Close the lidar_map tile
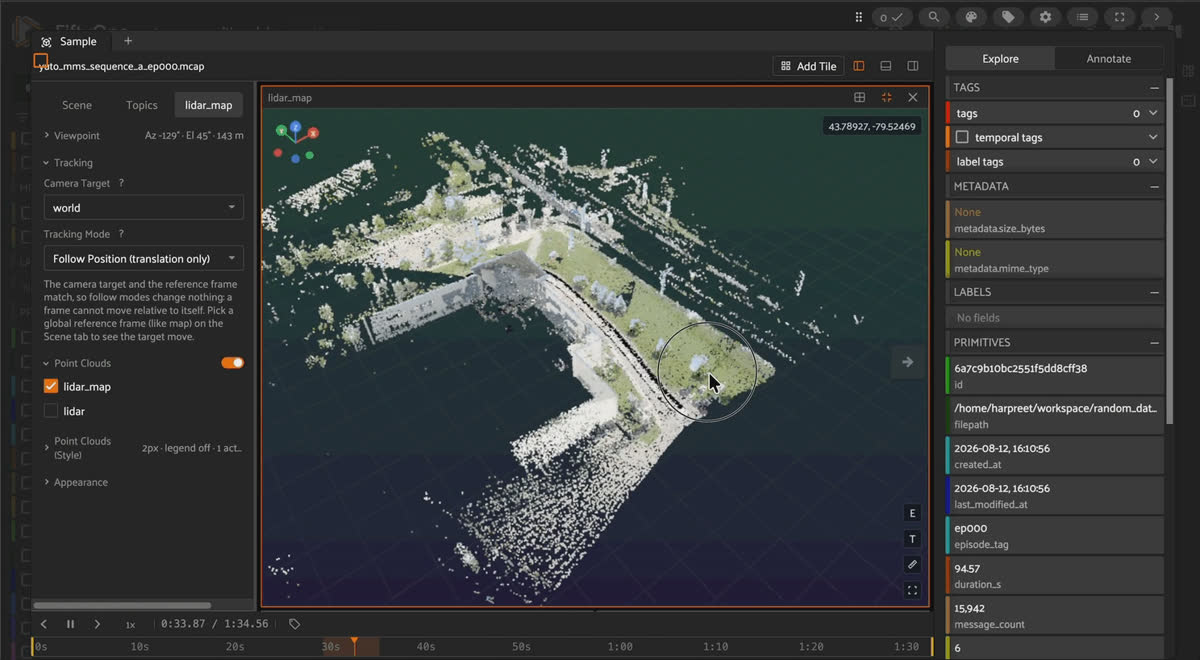 [x=913, y=97]
